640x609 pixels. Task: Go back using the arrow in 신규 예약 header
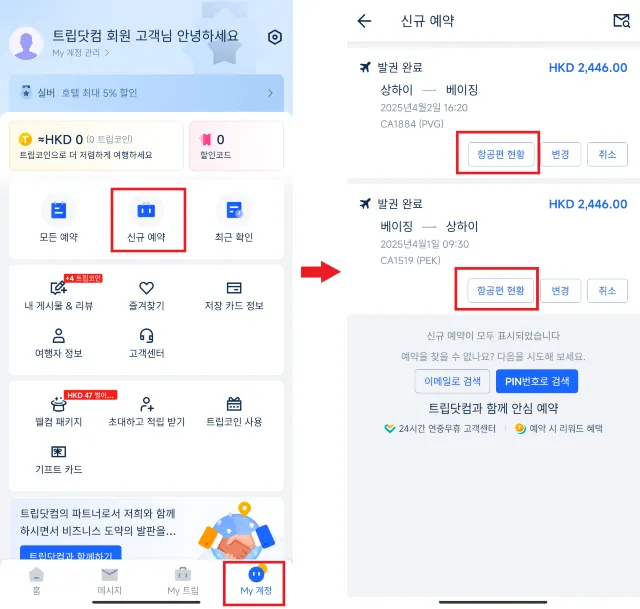[364, 20]
